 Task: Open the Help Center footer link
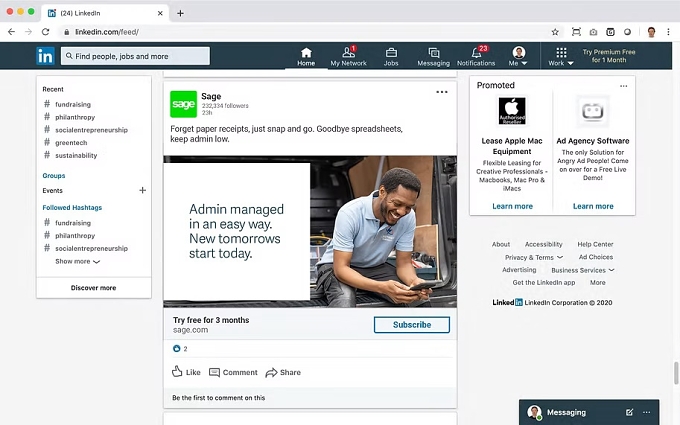coord(595,244)
